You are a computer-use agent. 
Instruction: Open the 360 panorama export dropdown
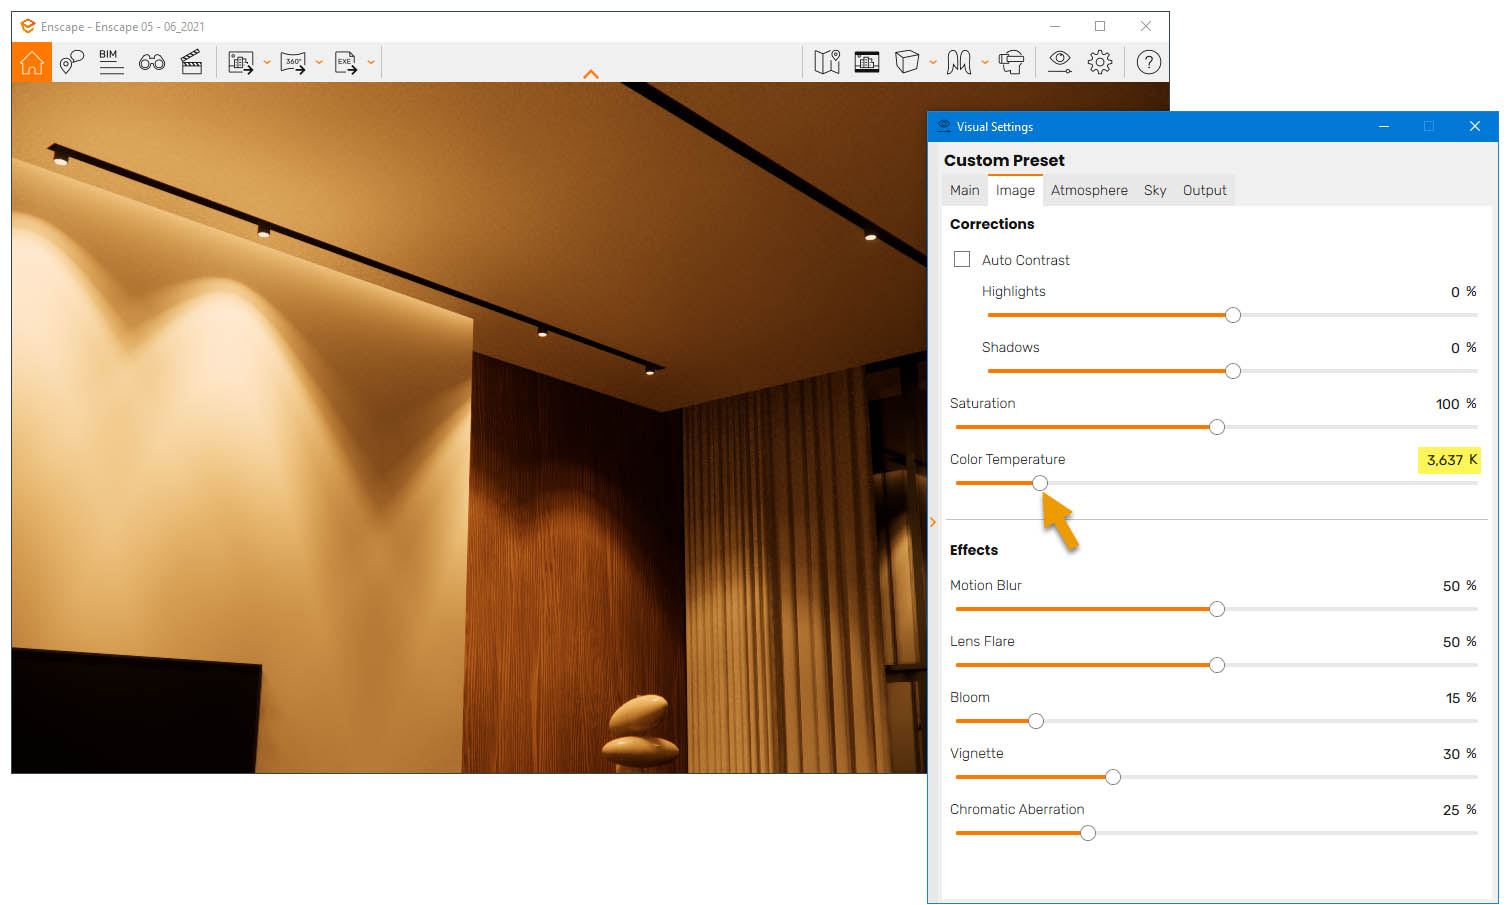point(318,61)
